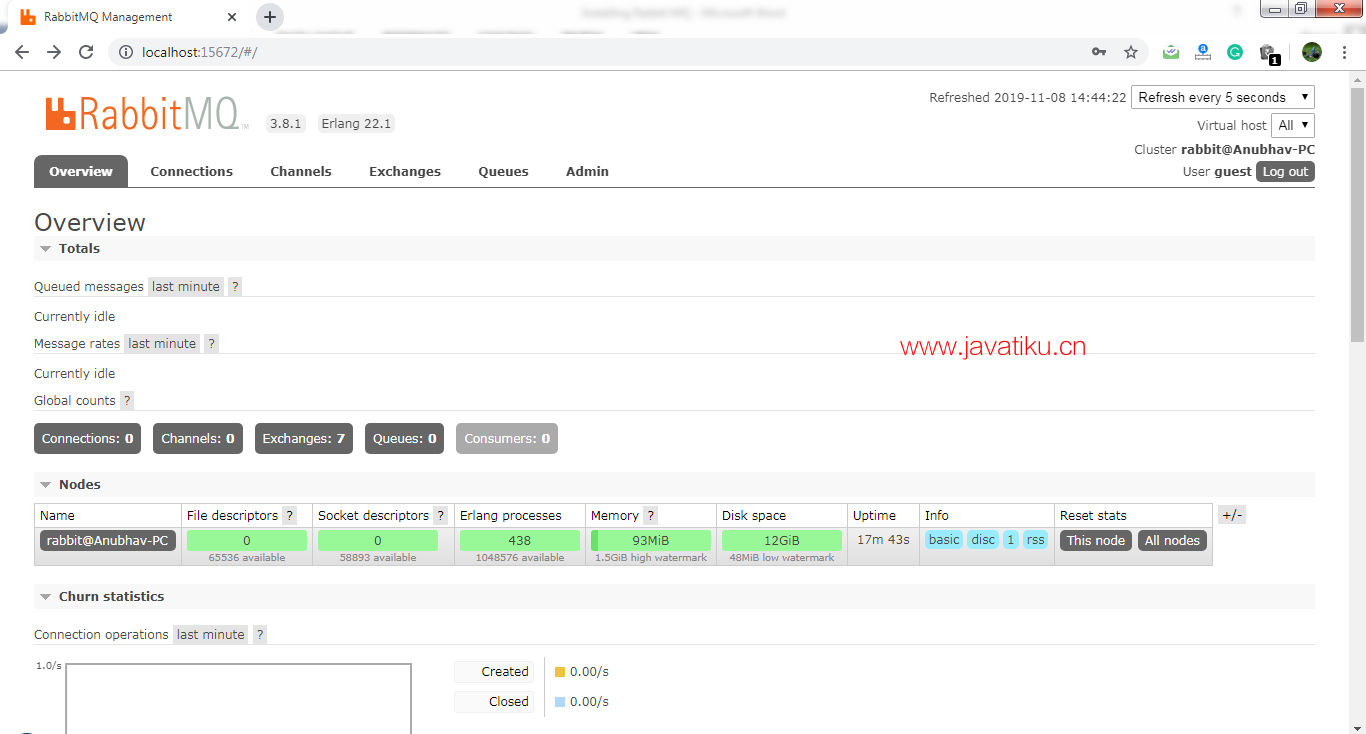Open the Virtual host dropdown

click(1293, 125)
